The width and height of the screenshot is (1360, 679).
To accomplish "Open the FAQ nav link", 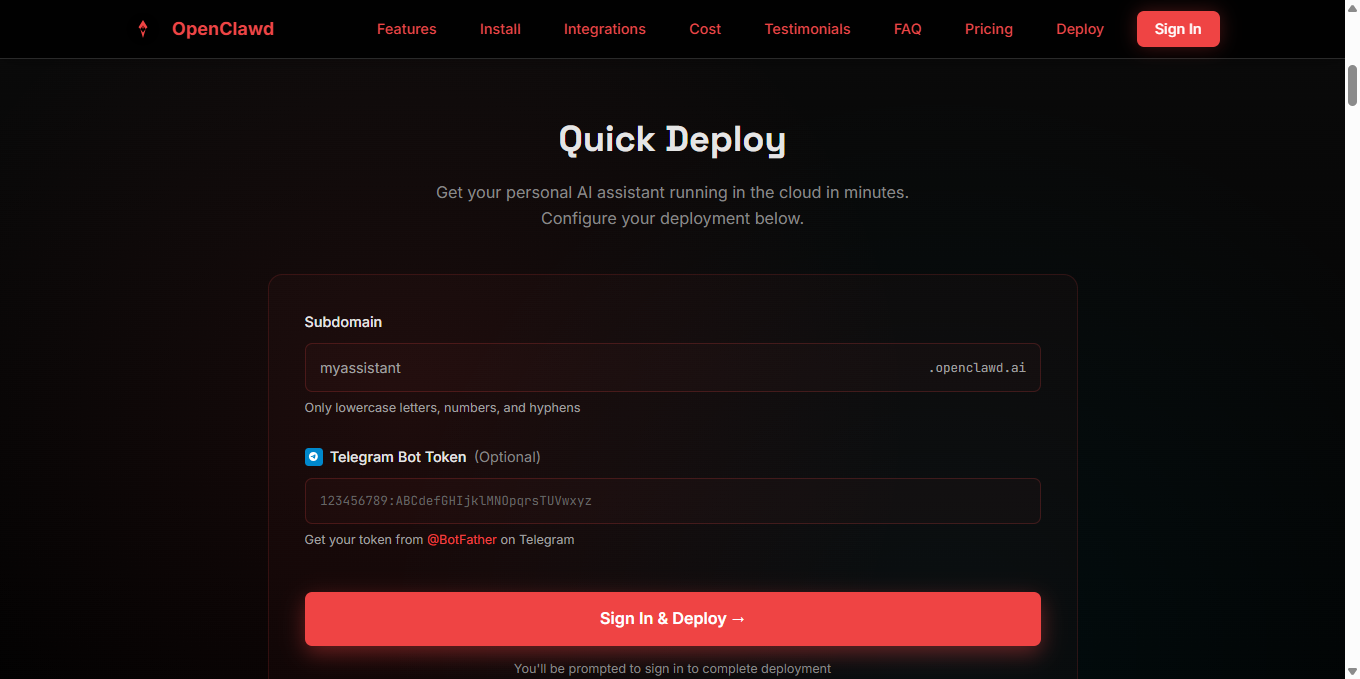I will click(907, 29).
